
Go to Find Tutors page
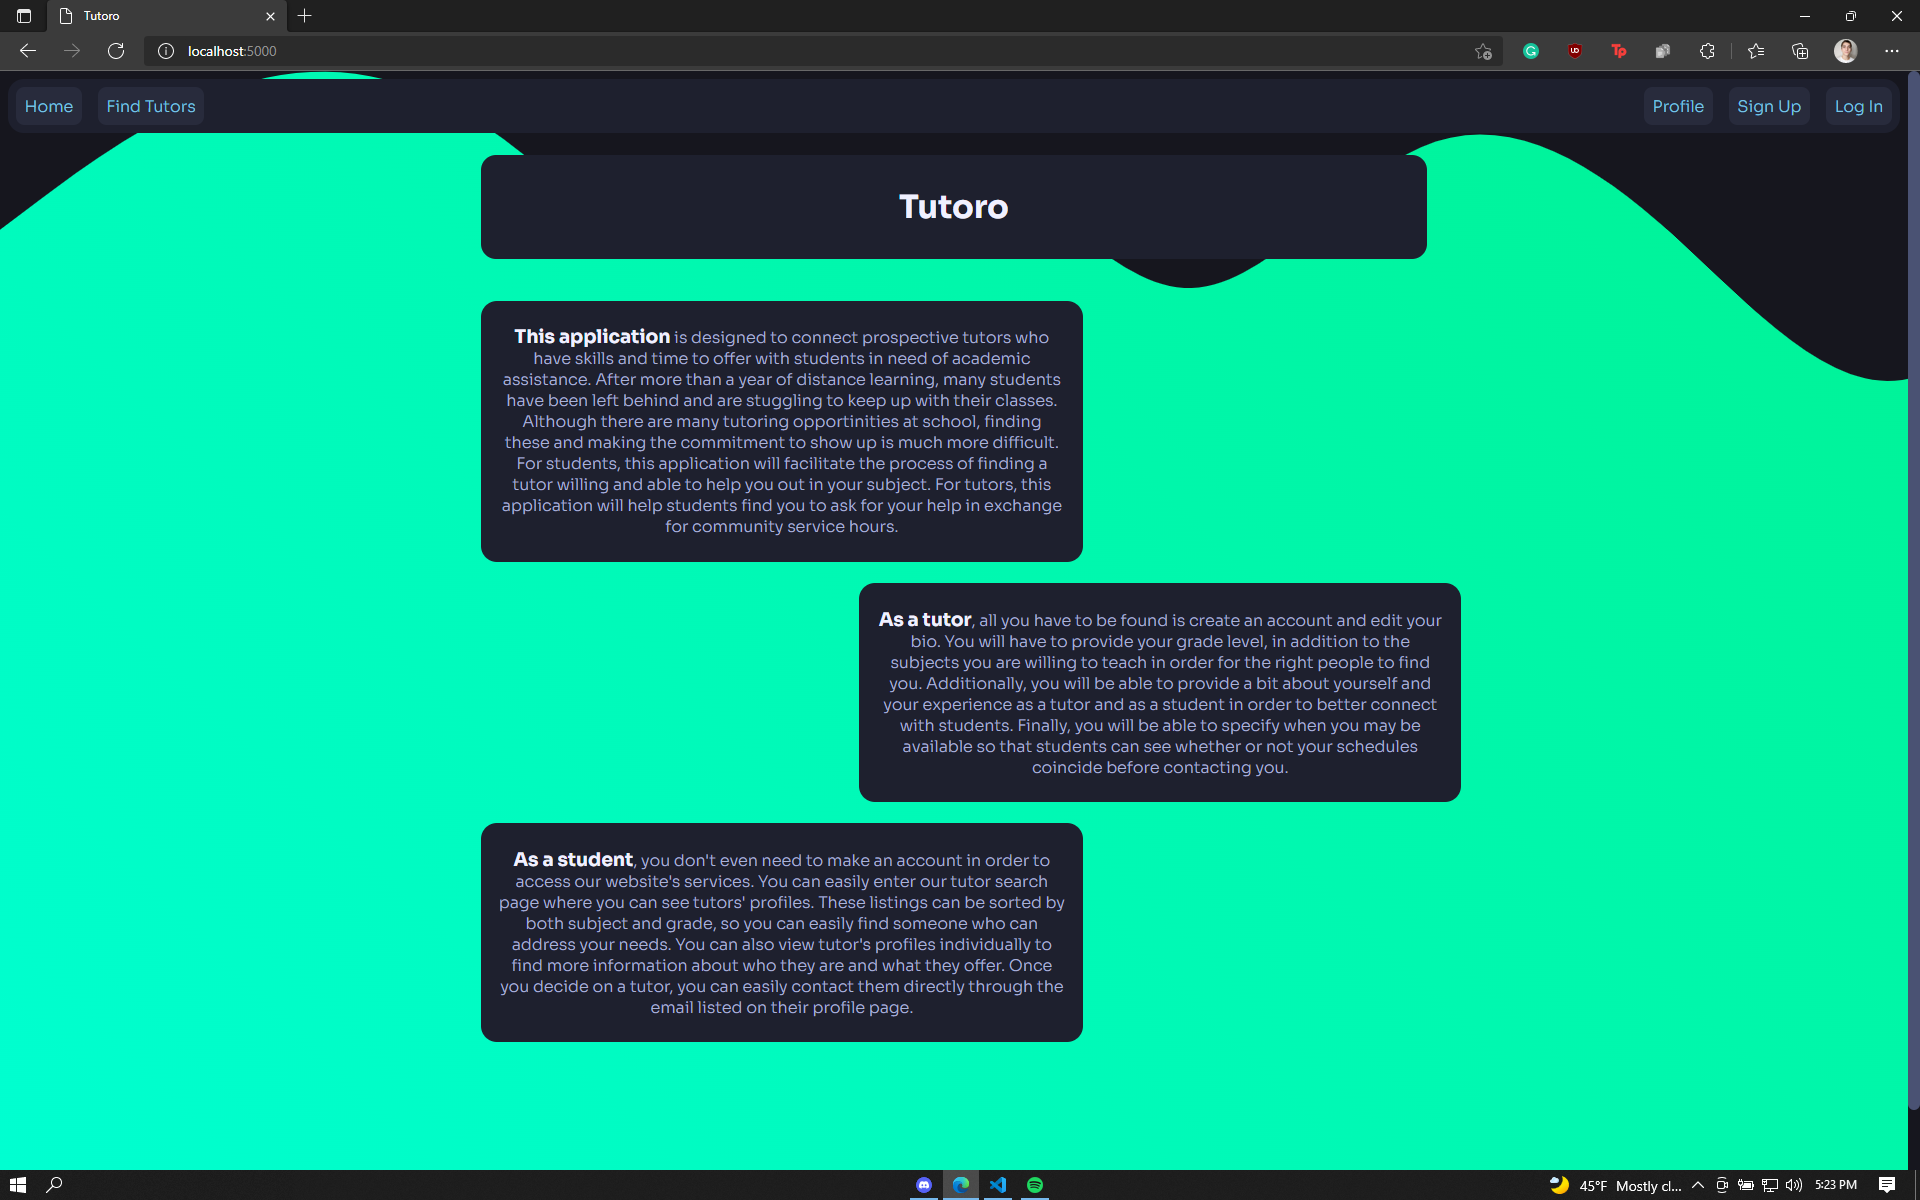click(x=151, y=106)
